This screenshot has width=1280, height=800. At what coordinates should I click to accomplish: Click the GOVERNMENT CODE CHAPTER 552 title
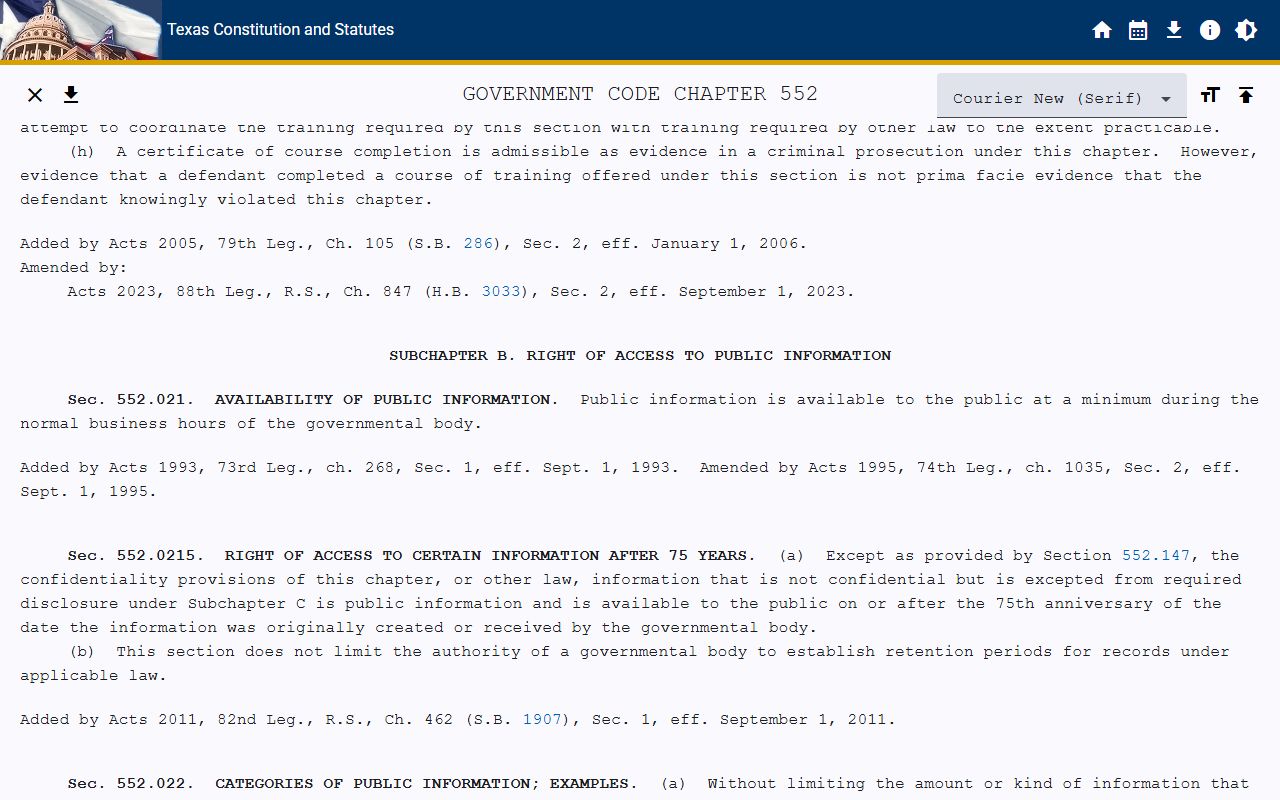coord(640,94)
